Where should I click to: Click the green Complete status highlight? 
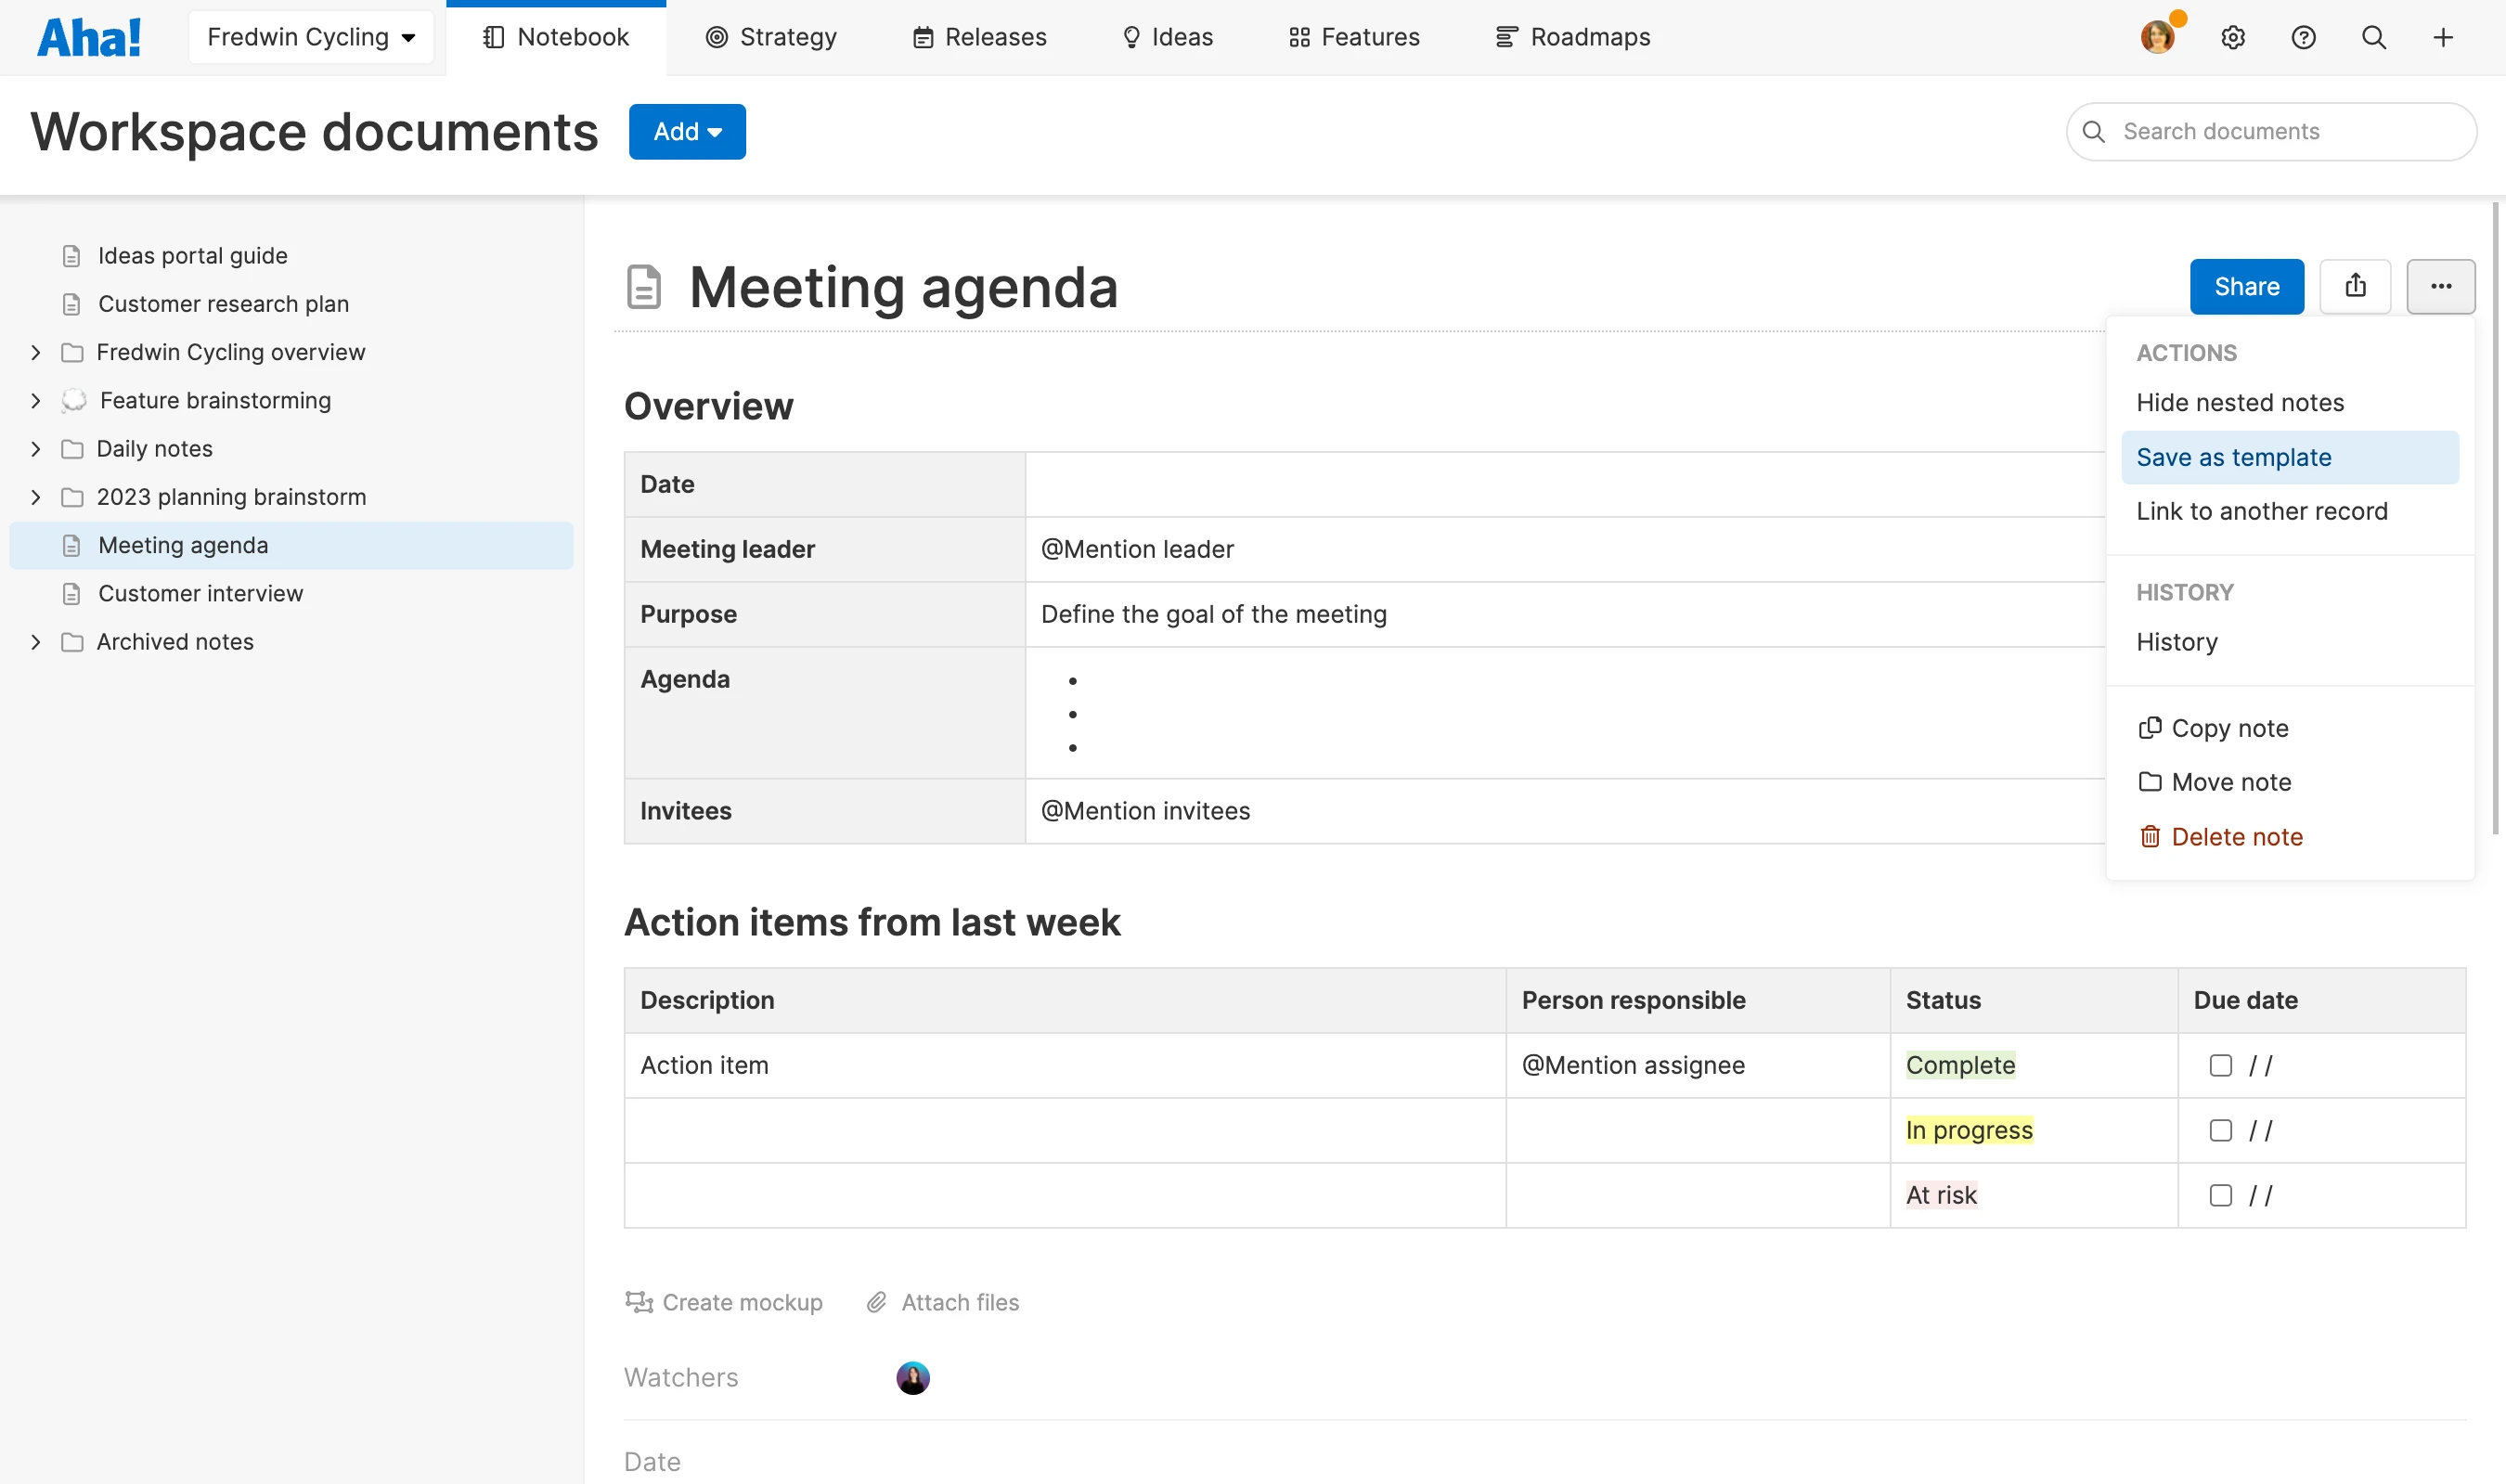click(x=1959, y=1065)
